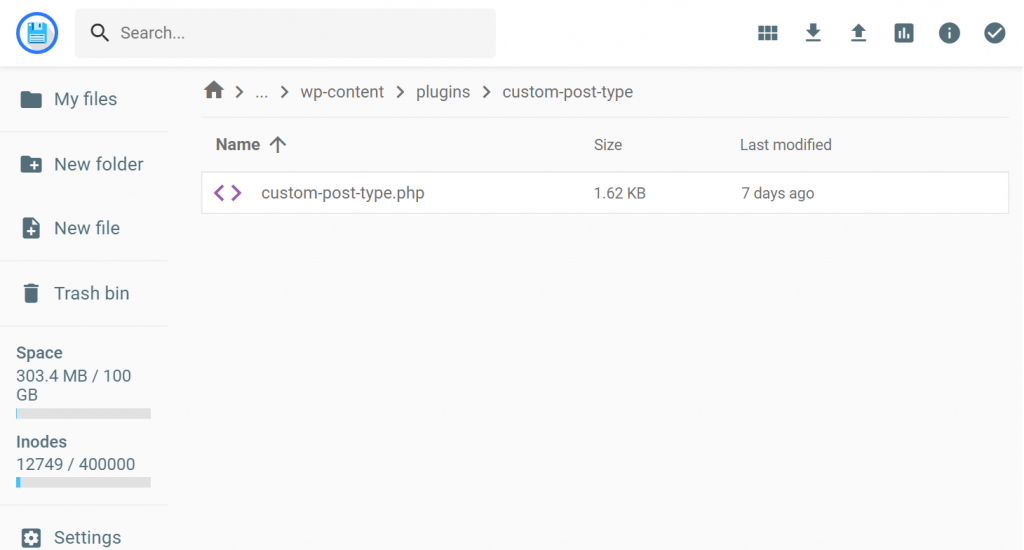Click the Space usage progress bar
Viewport: 1024px width, 550px height.
pyautogui.click(x=83, y=413)
